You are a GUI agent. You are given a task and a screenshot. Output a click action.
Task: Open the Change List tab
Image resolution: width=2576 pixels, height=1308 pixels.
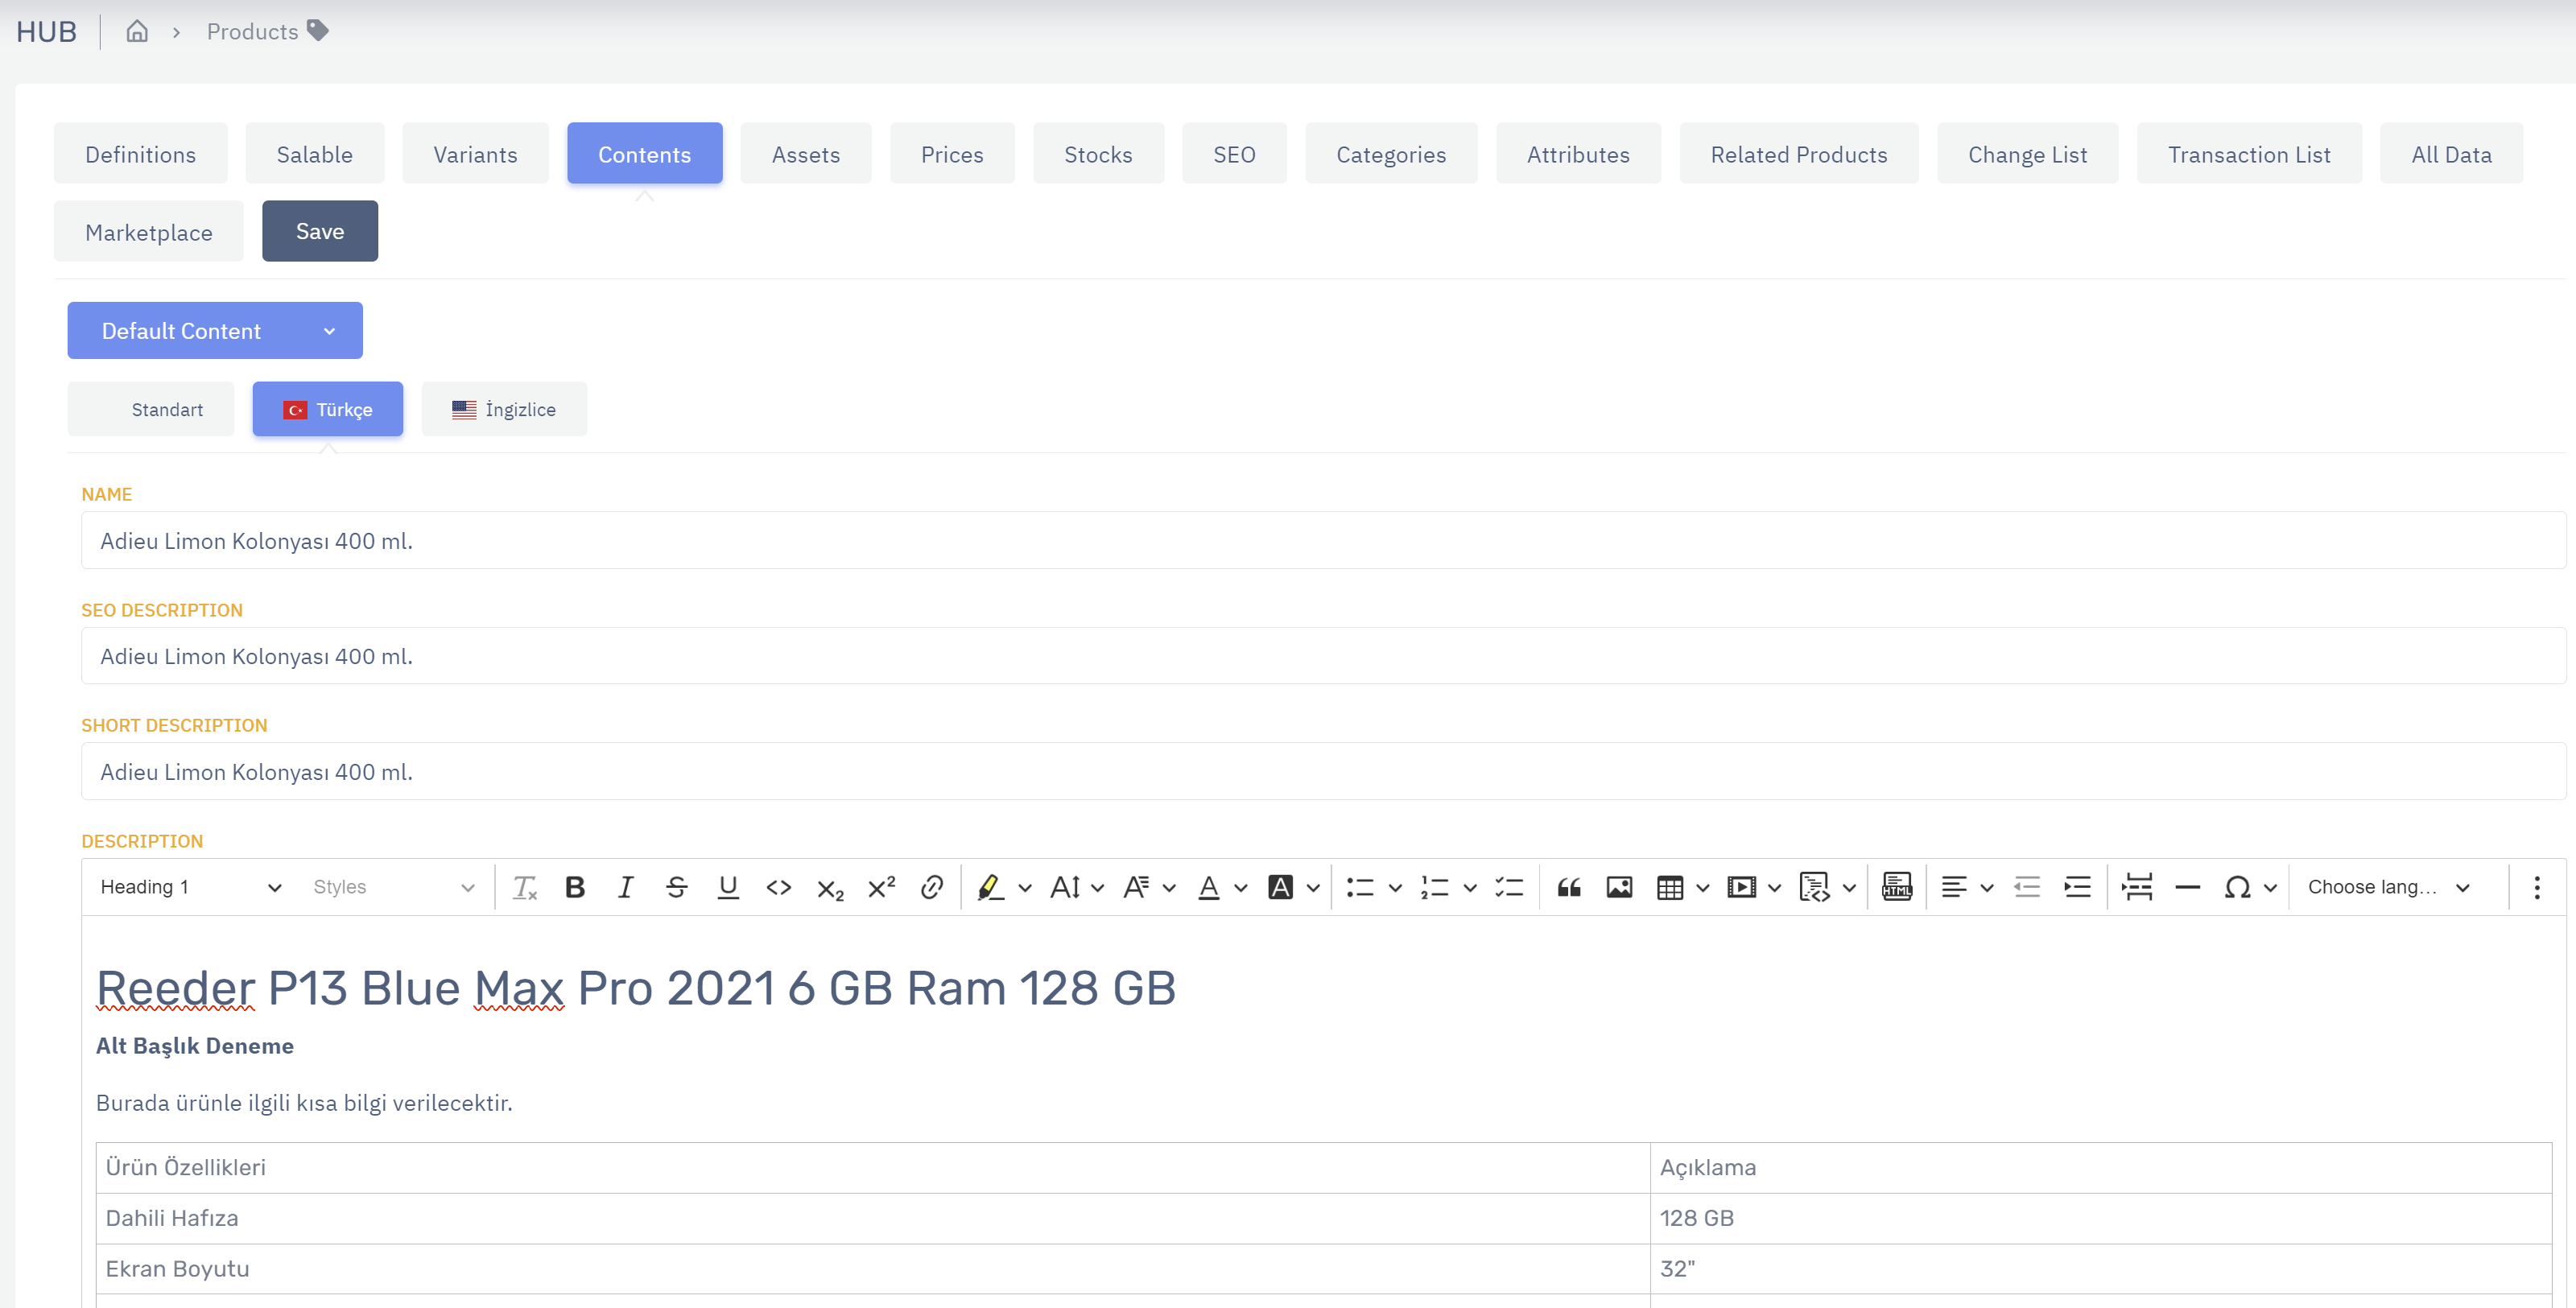click(x=2028, y=154)
